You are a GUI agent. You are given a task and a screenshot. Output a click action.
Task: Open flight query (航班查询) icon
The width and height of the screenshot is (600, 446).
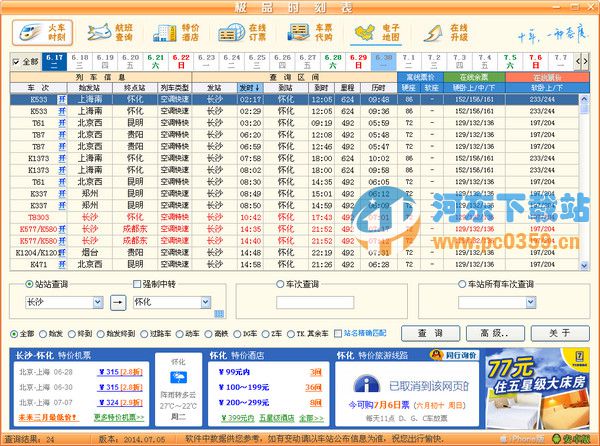110,33
